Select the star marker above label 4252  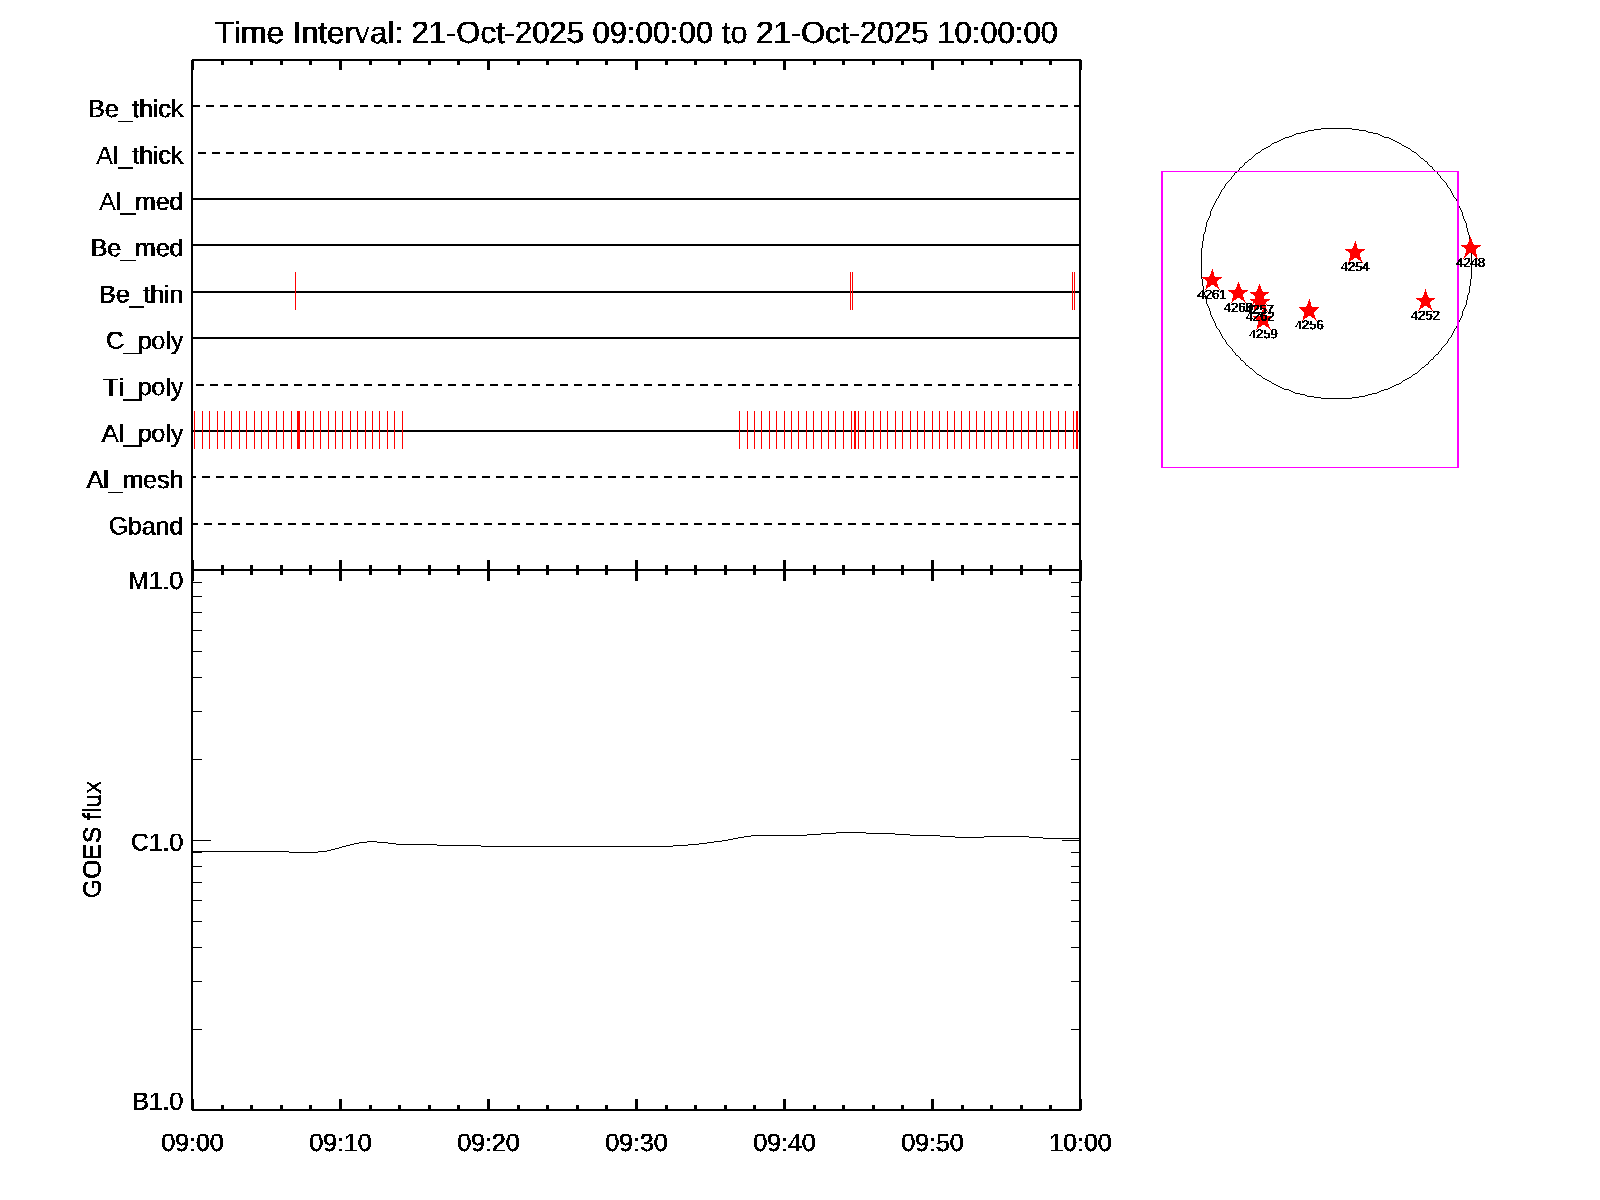tap(1425, 301)
